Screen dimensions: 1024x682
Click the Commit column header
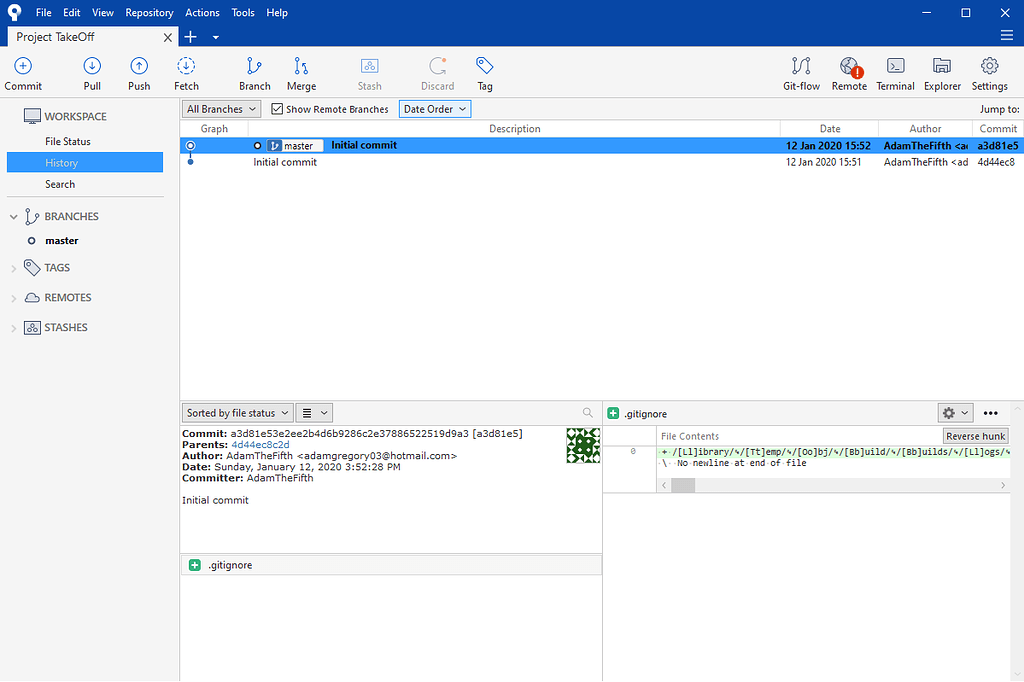click(x=998, y=129)
